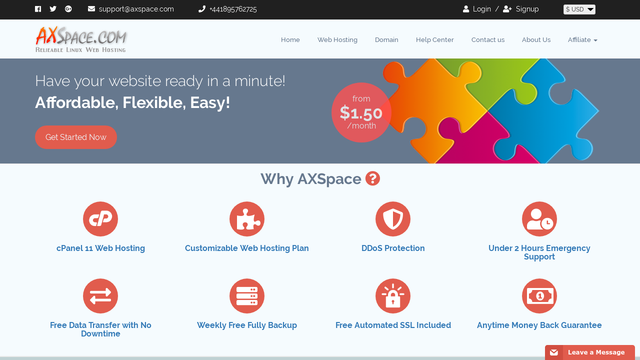The image size is (640, 360).
Task: Open the Leave a Message chat widget
Action: pyautogui.click(x=590, y=352)
